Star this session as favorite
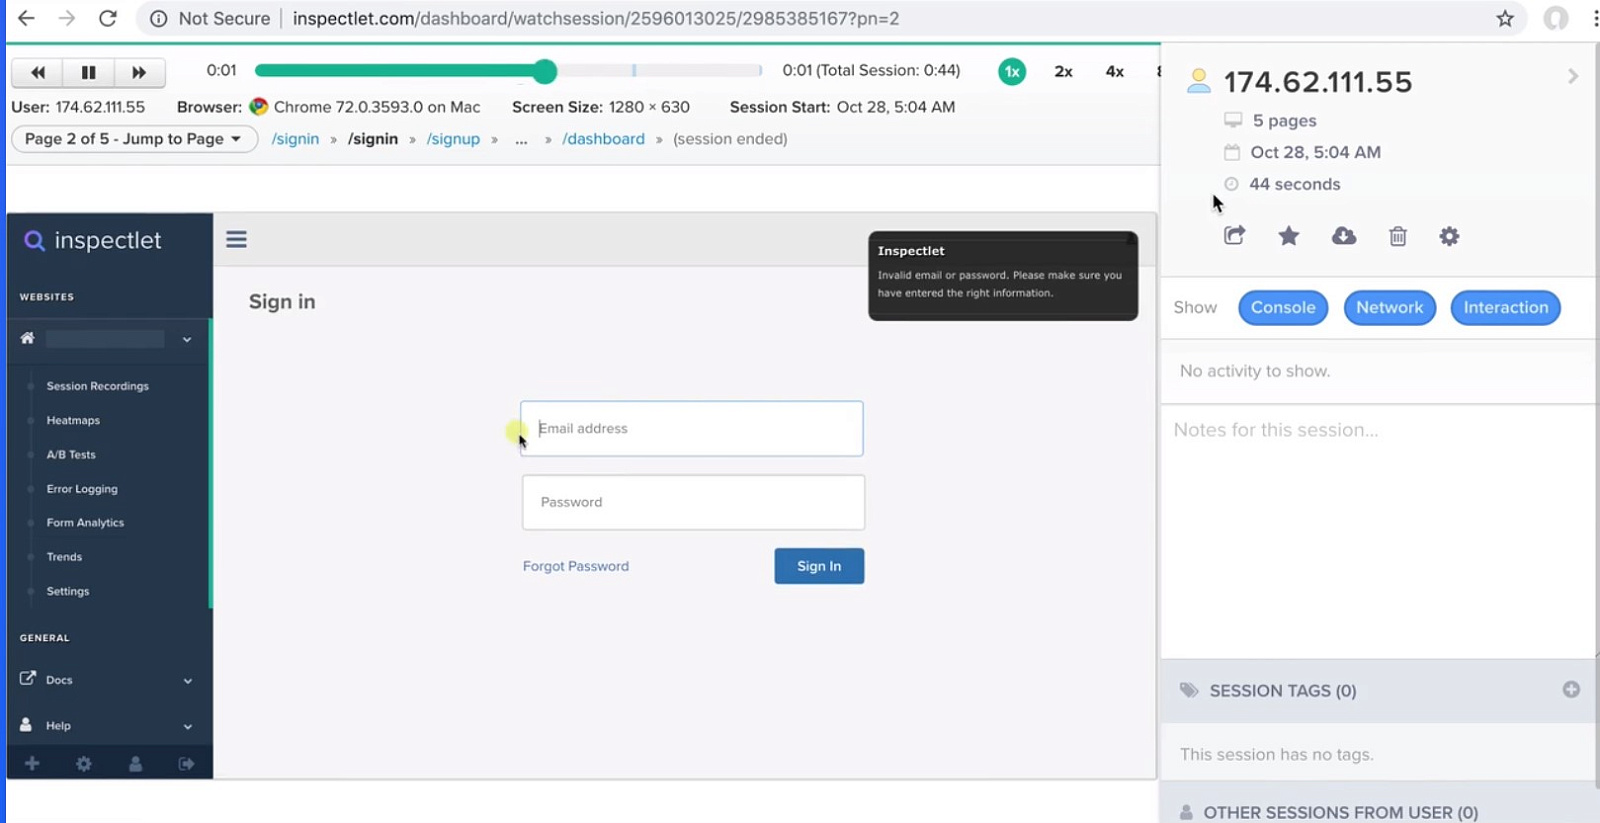This screenshot has width=1600, height=823. (1289, 236)
